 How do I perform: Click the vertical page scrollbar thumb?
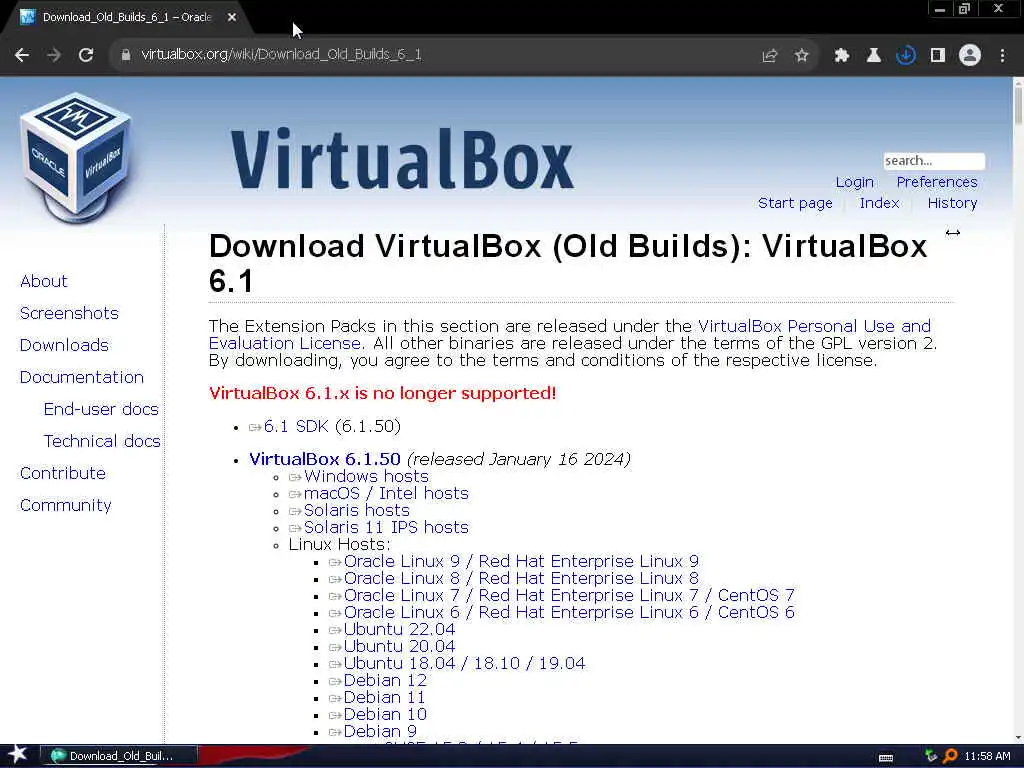(x=1018, y=104)
